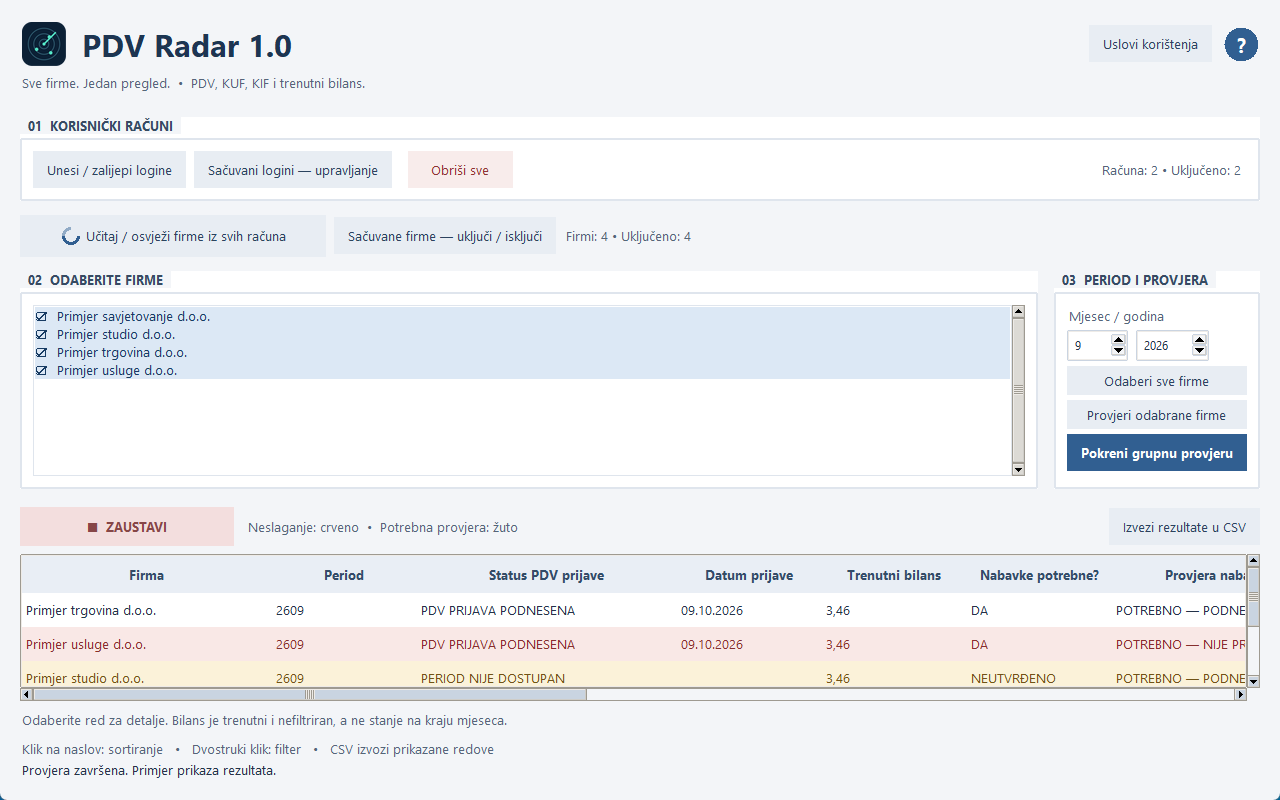Sort by Nabavke potrebne? column header

(x=1039, y=575)
